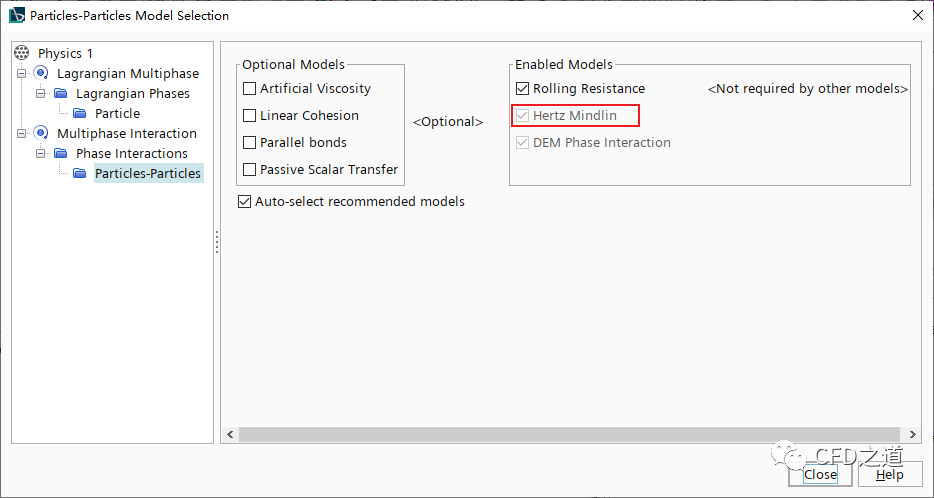Click the Phase Interactions folder icon
The width and height of the screenshot is (934, 498).
[60, 153]
